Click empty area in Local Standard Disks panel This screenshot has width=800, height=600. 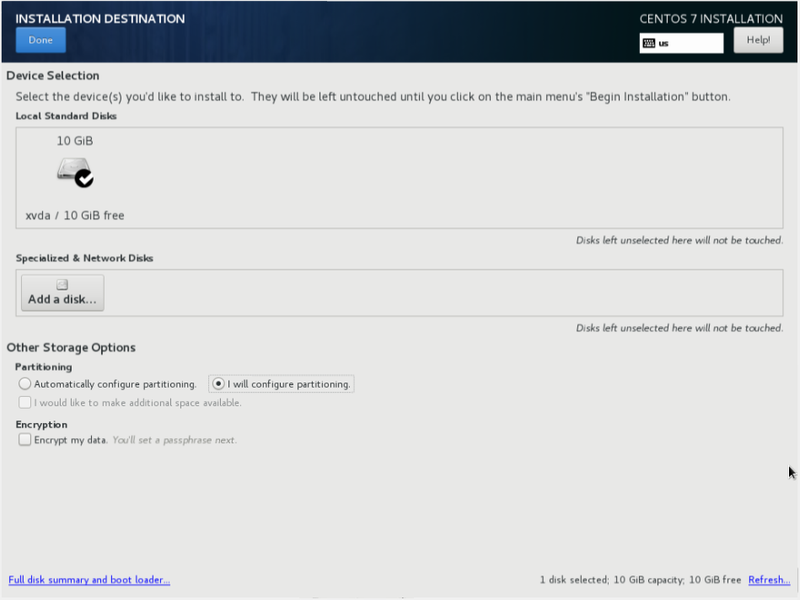coord(450,178)
